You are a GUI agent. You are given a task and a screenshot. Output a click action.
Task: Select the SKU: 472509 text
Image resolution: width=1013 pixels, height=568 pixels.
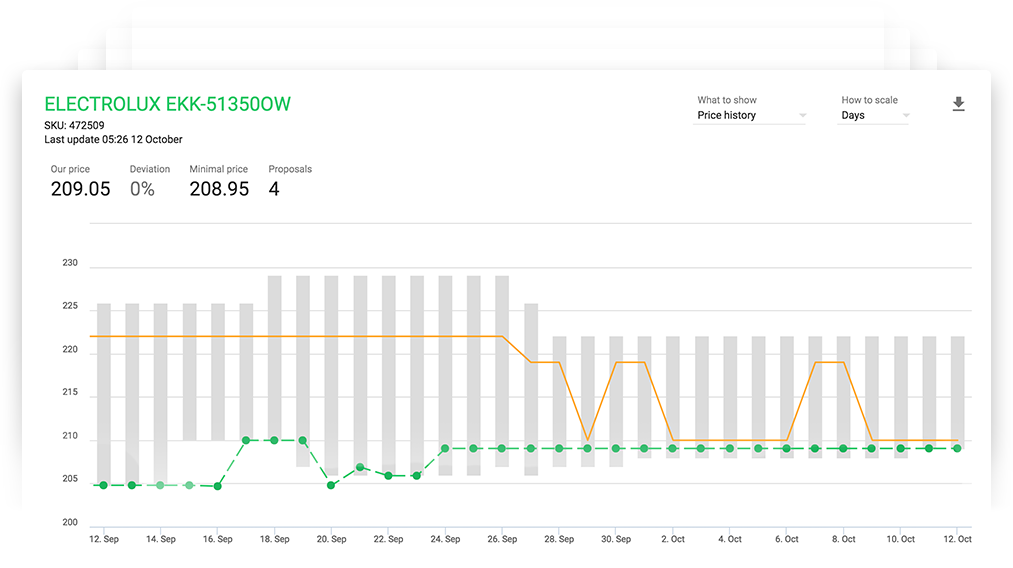coord(74,125)
